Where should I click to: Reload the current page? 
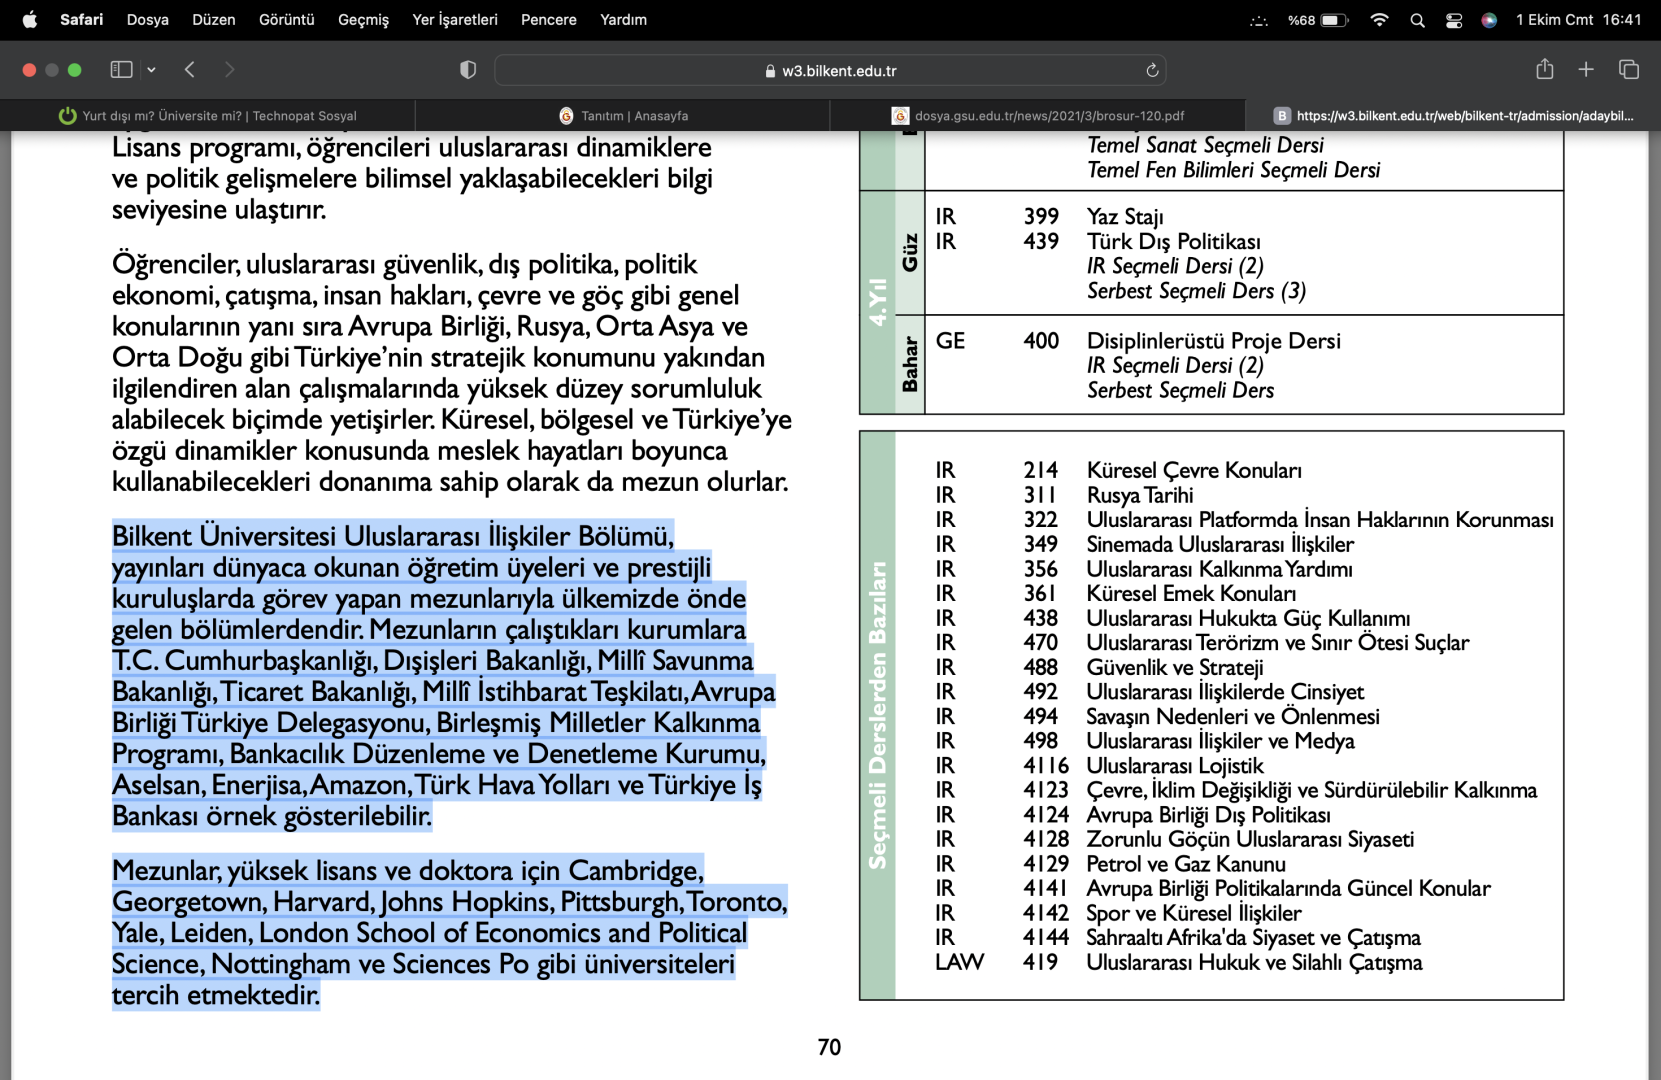(x=1152, y=70)
